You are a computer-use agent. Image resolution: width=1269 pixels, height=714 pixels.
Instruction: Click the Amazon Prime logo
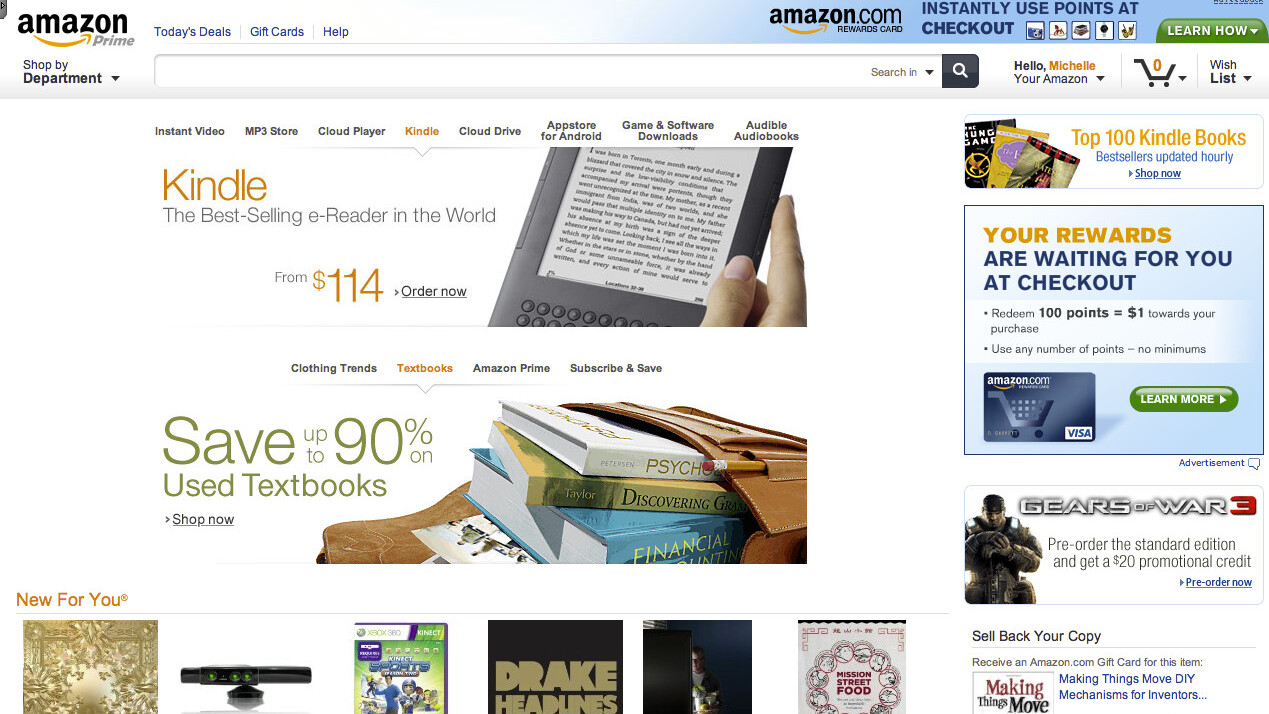tap(76, 29)
